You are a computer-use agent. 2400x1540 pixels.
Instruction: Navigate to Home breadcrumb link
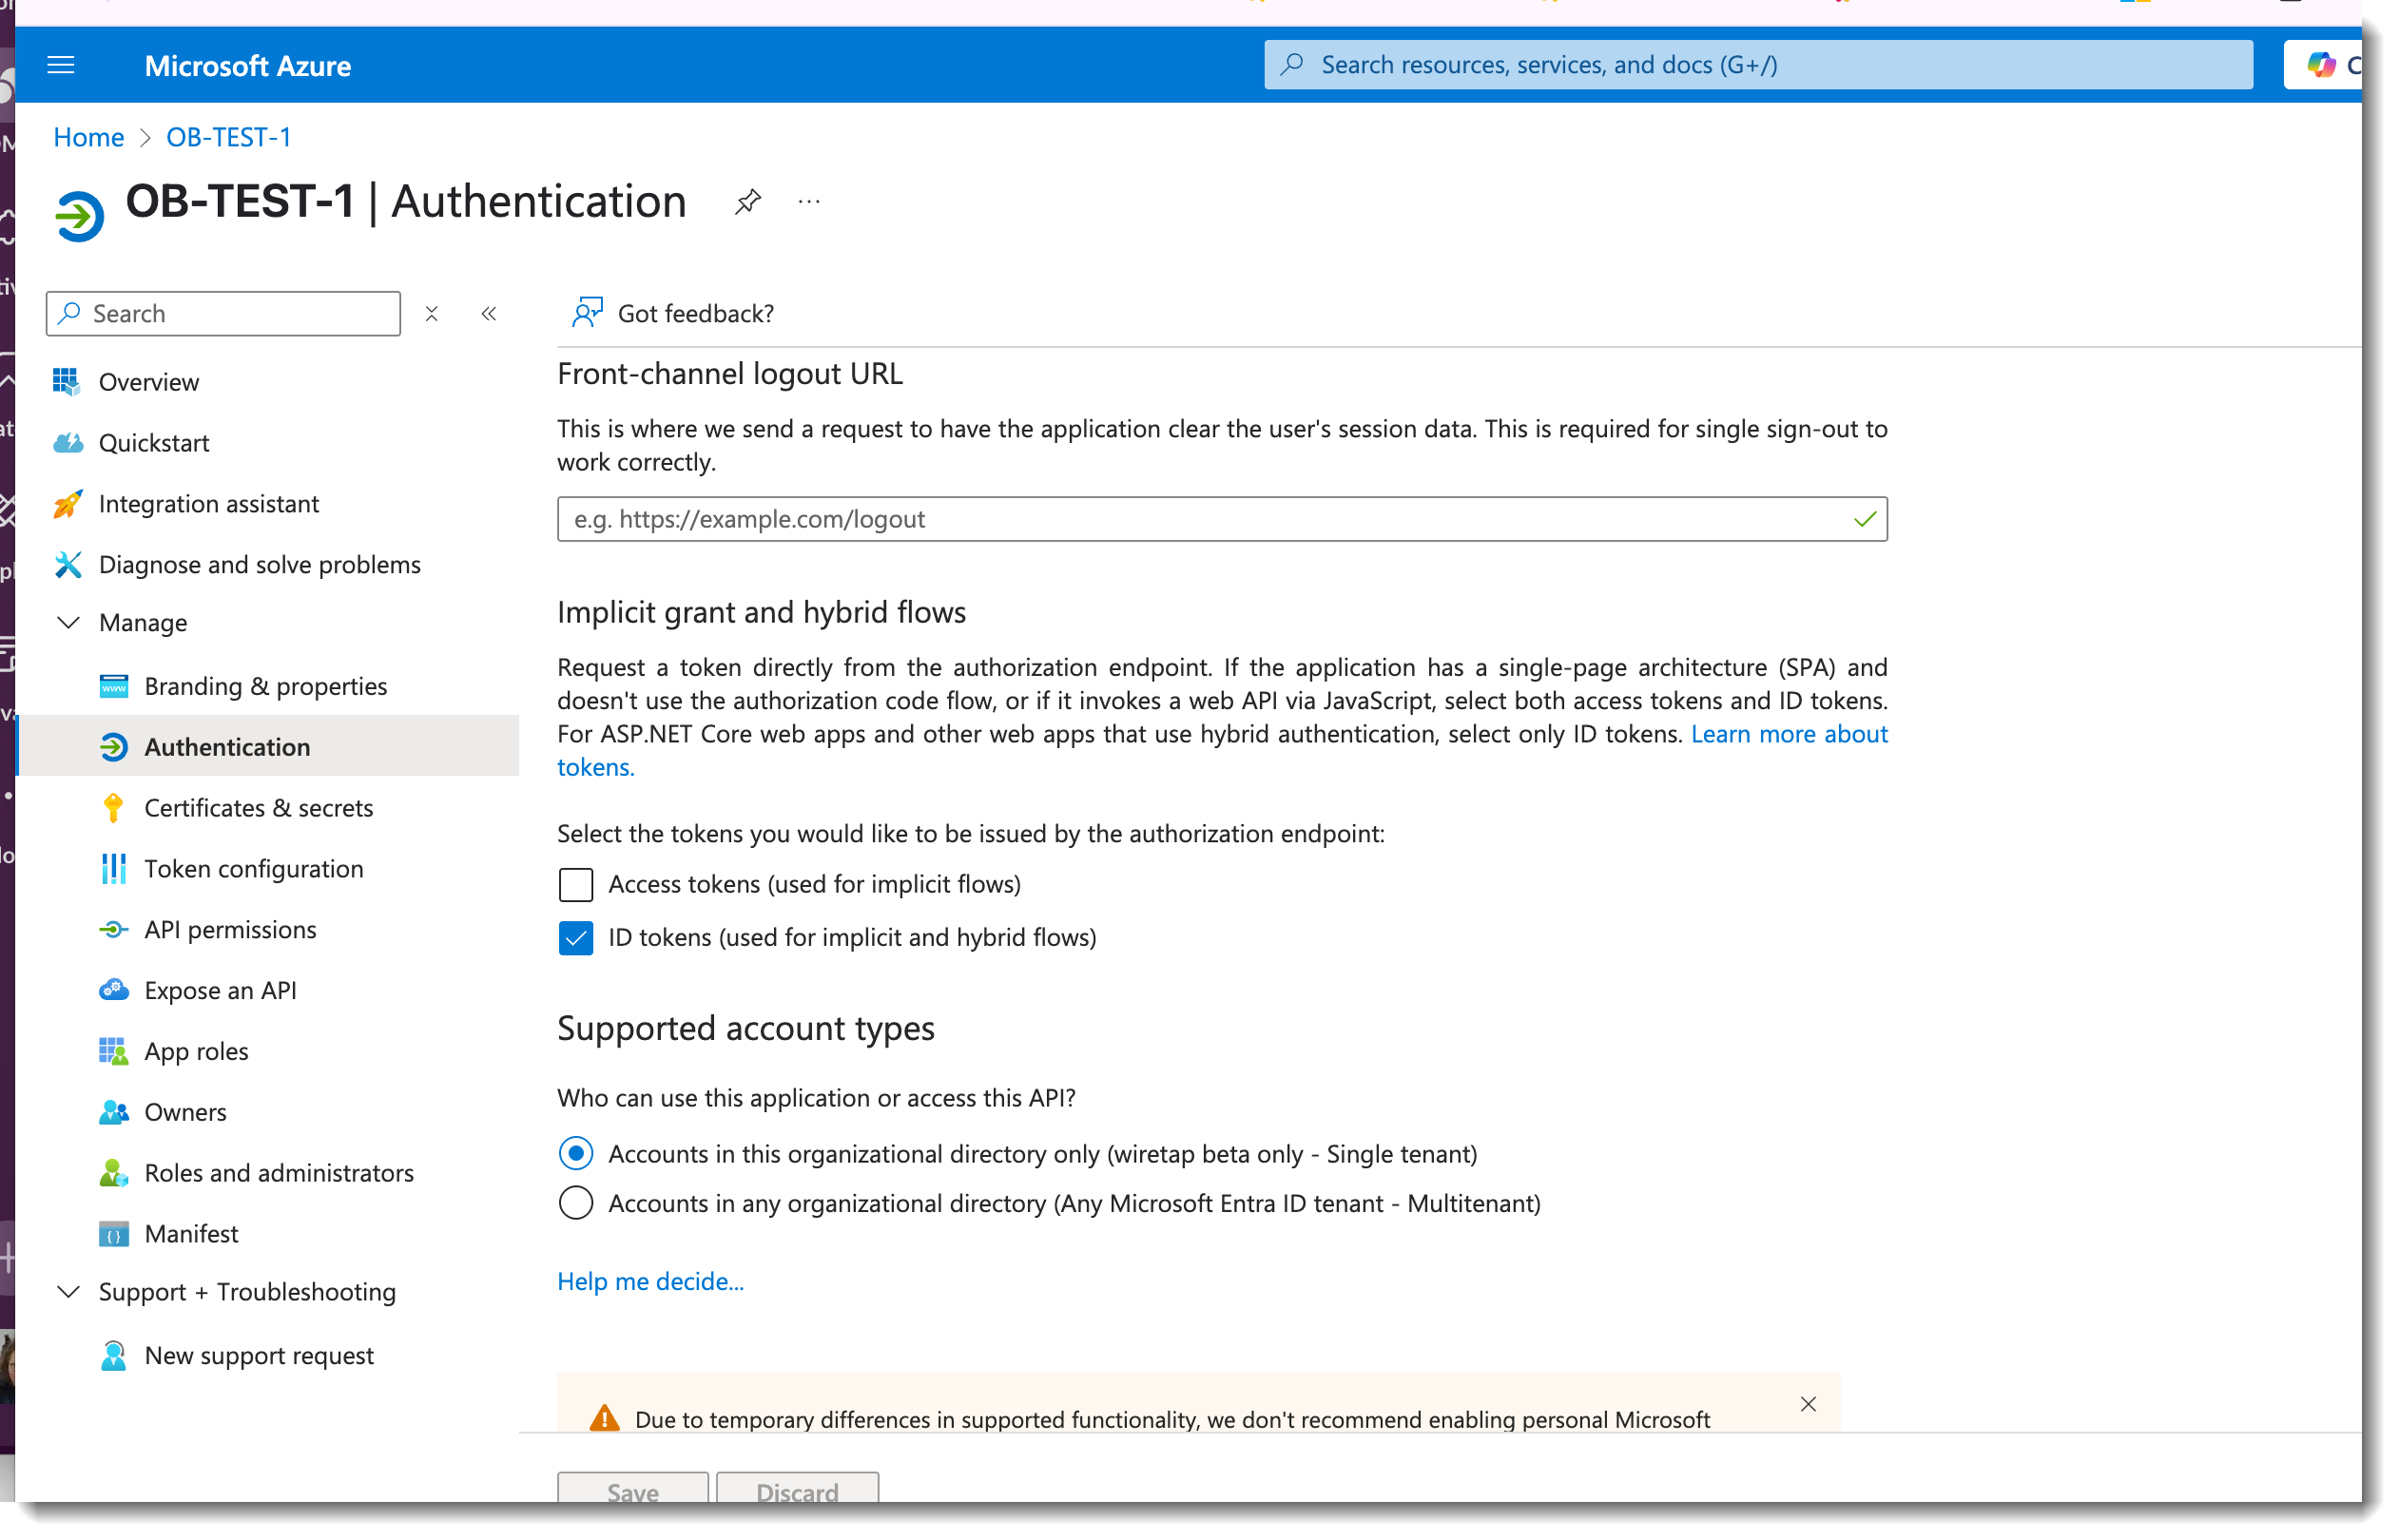[89, 138]
